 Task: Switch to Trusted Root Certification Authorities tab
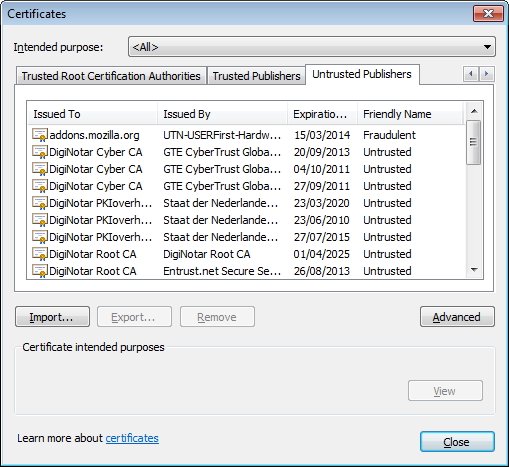coord(111,76)
